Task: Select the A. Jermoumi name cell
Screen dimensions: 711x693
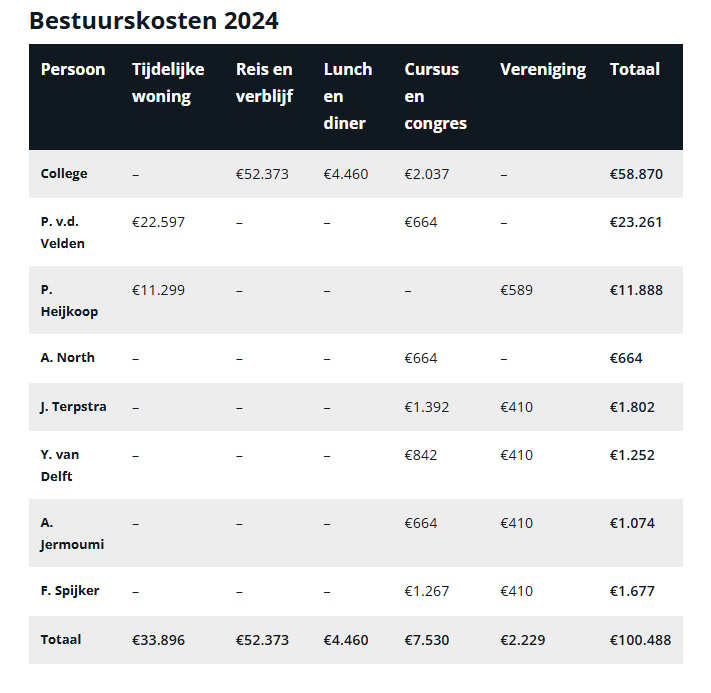Action: click(72, 533)
